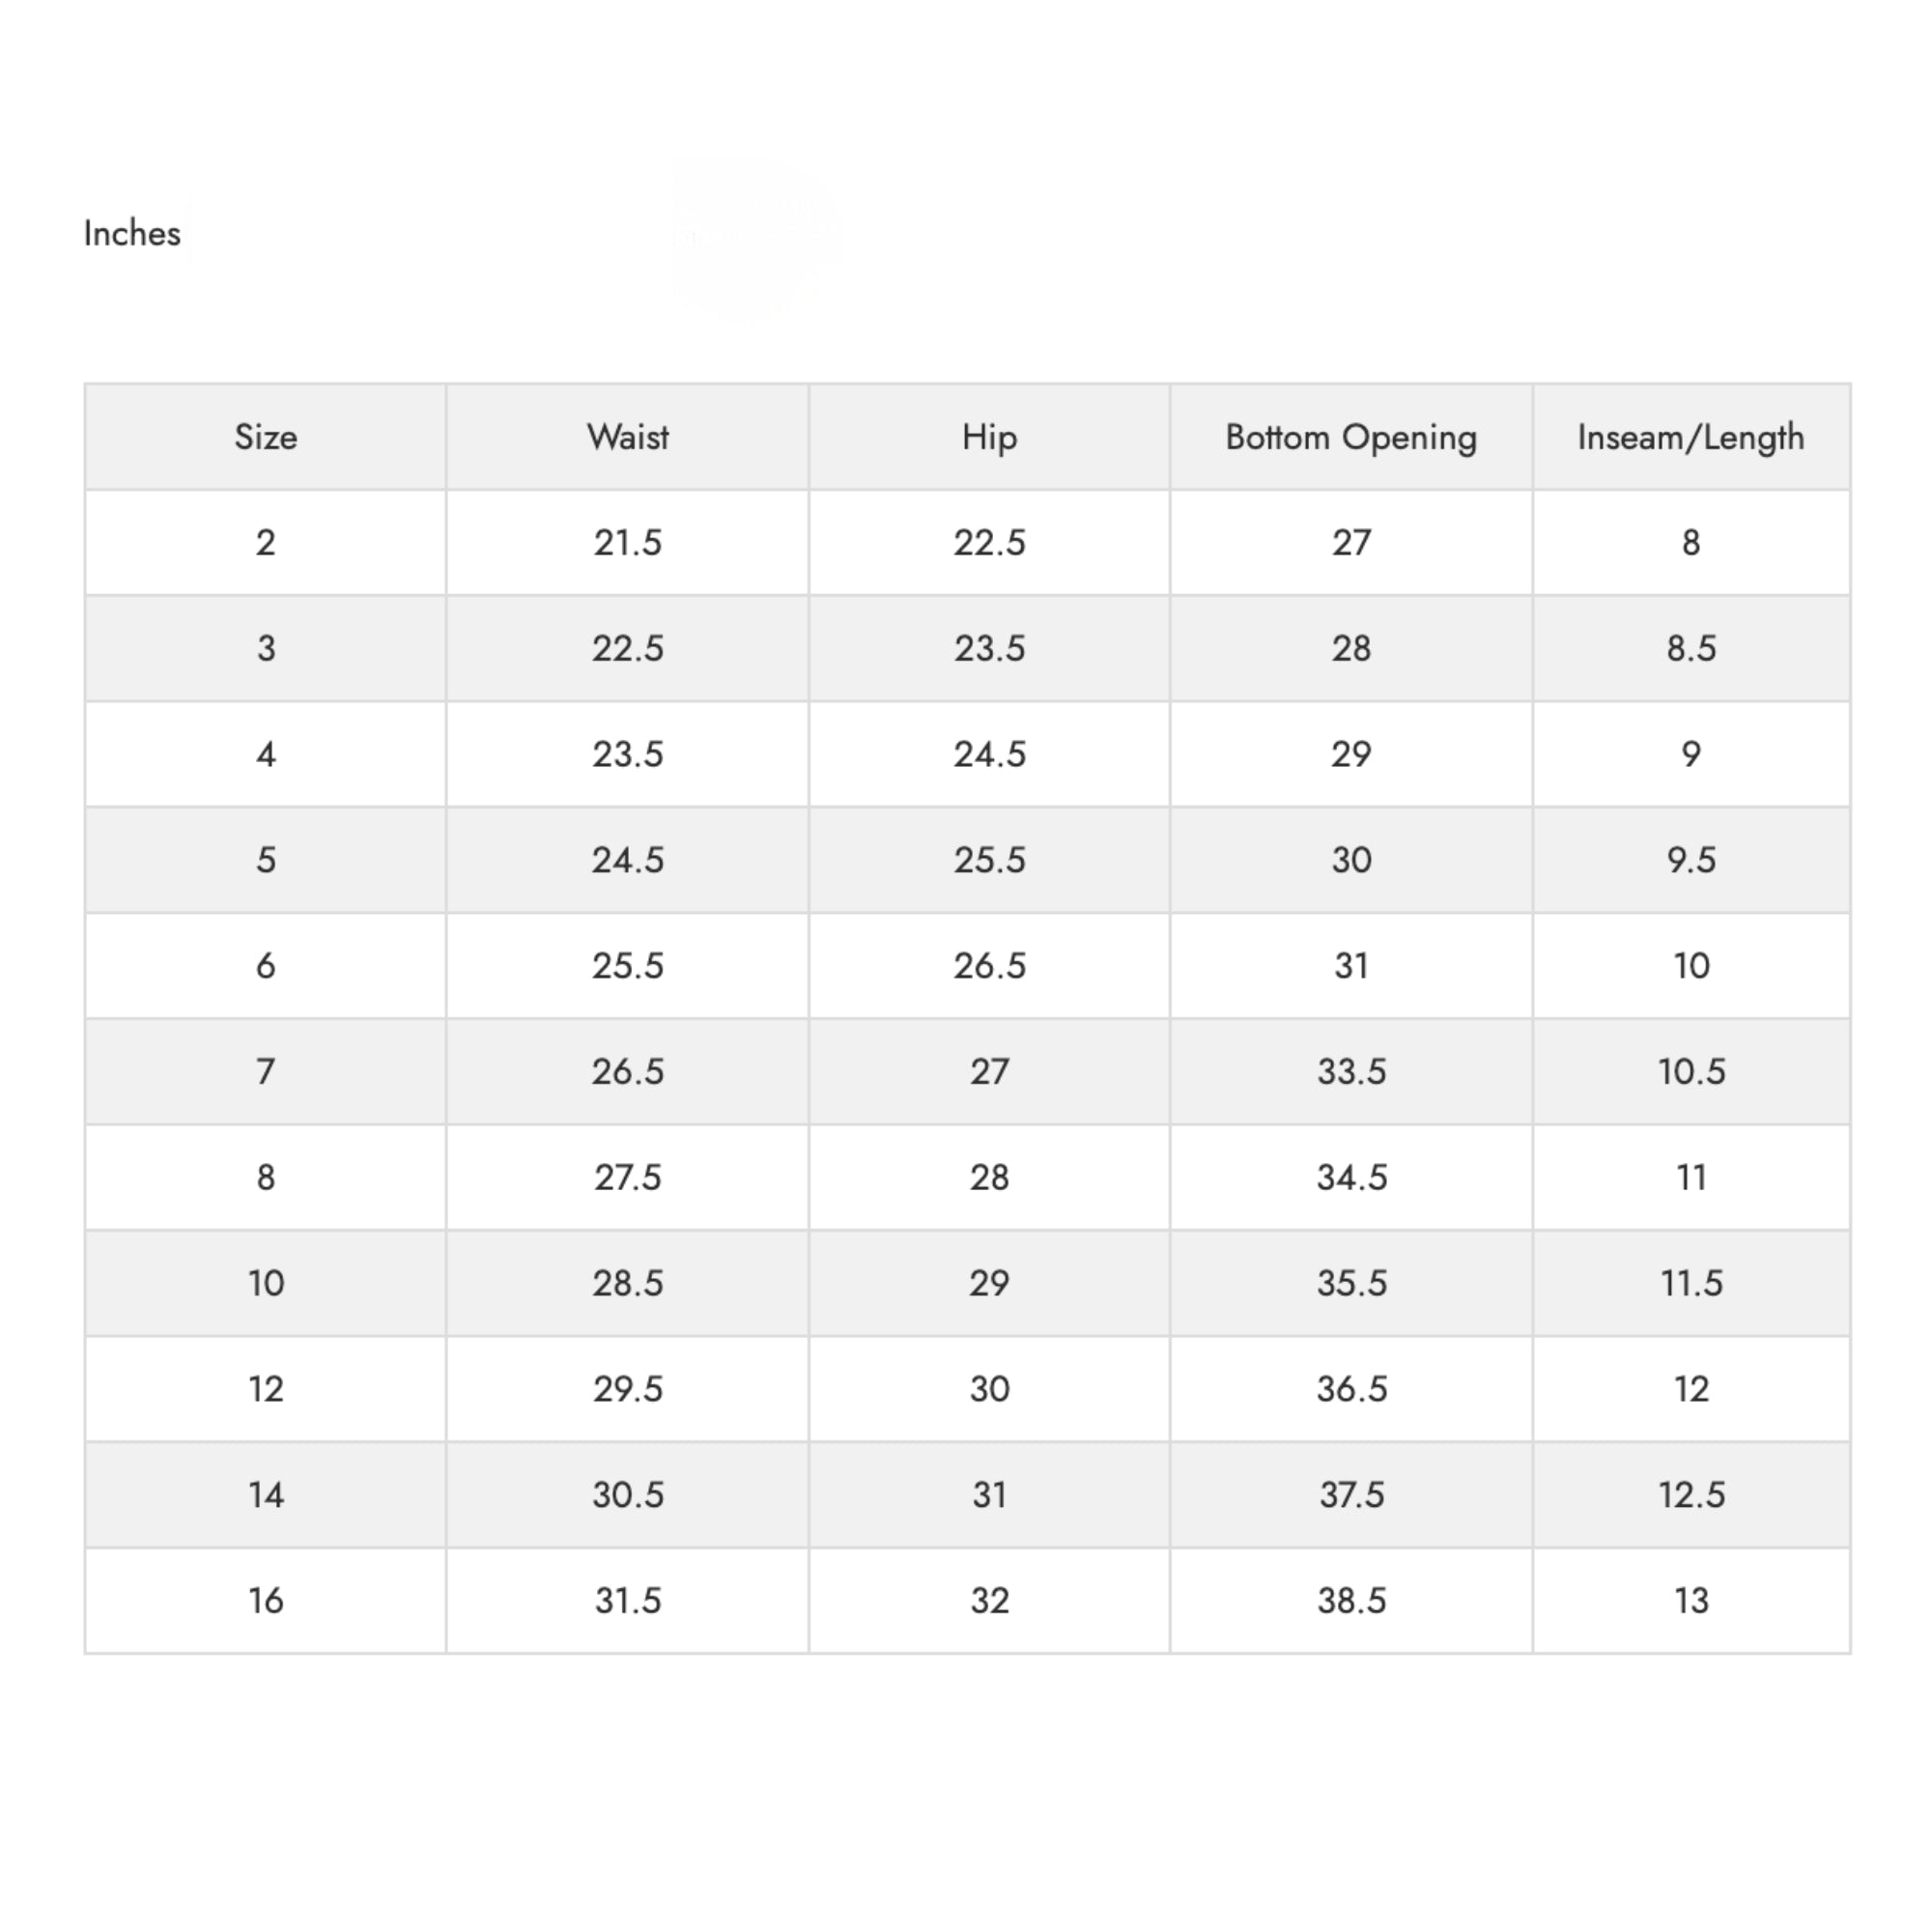Select bottom opening value 38.5

[x=1352, y=1601]
